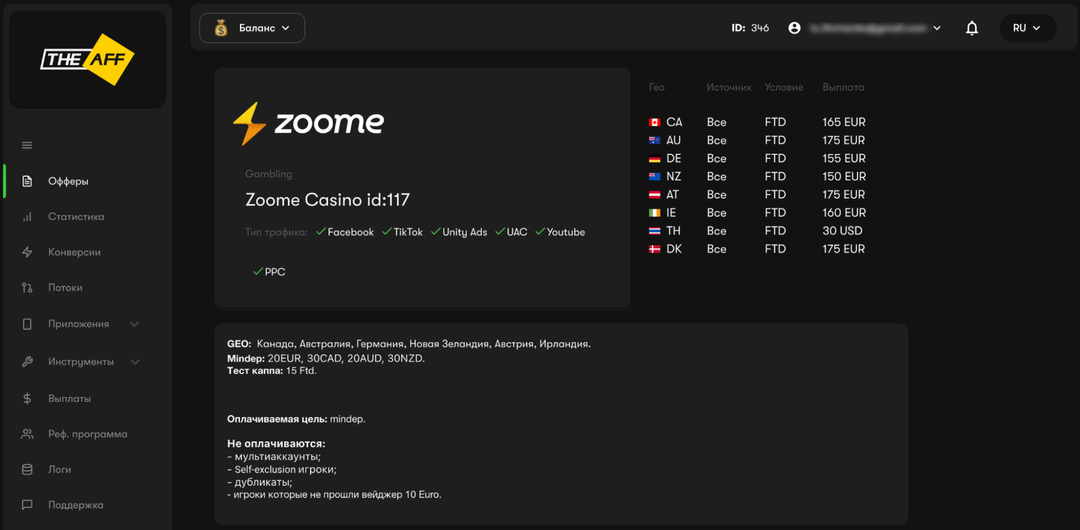Open the RU language selector

tap(1027, 28)
